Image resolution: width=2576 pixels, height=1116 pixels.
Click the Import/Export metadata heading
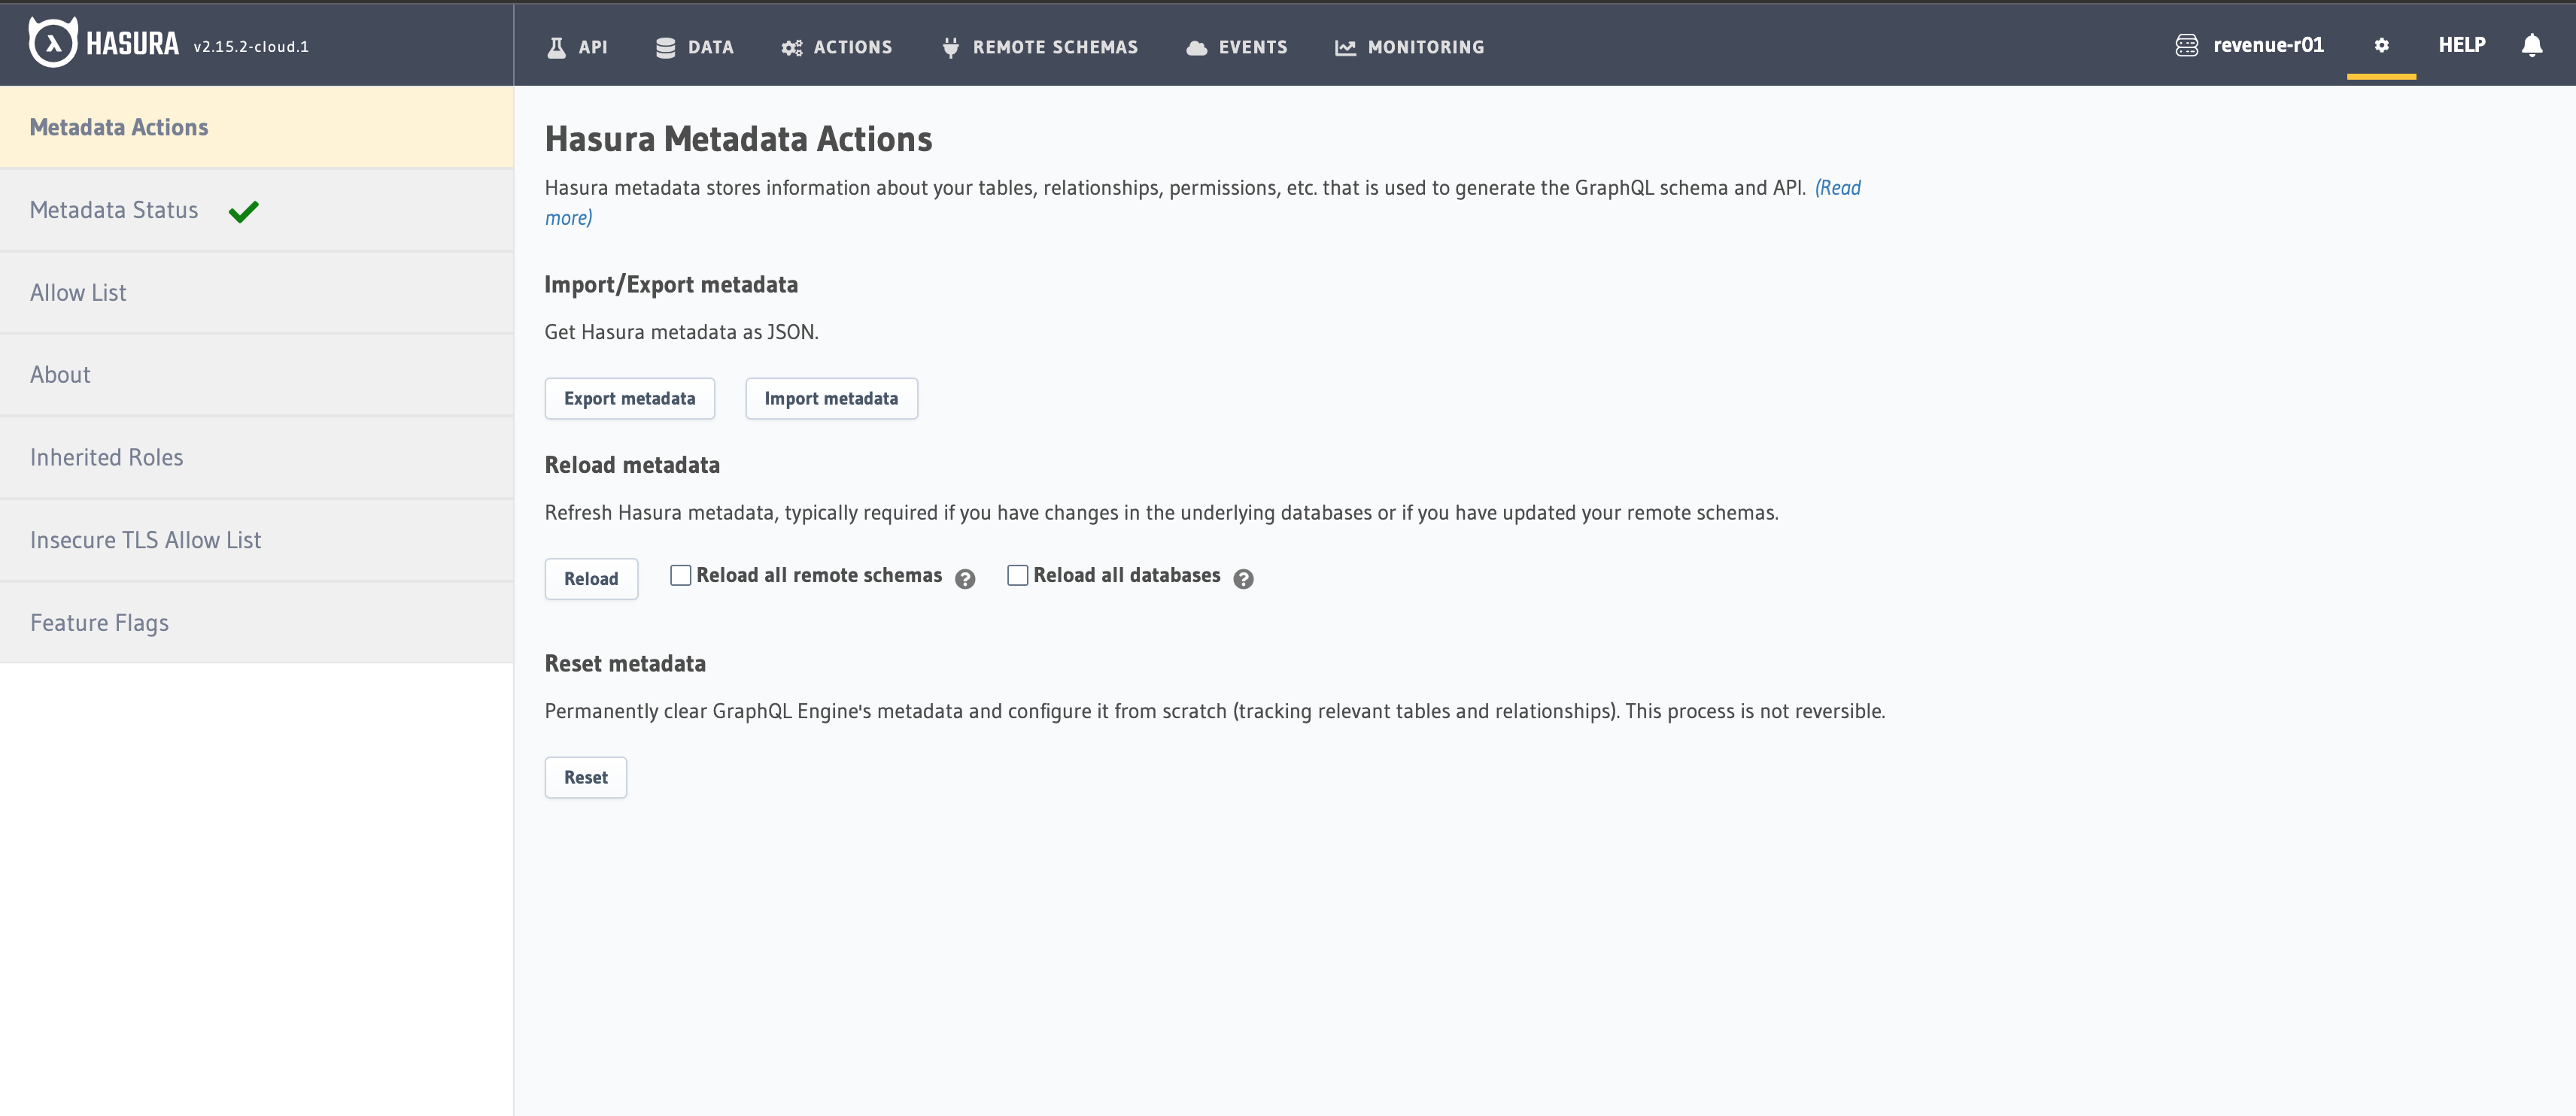(671, 285)
